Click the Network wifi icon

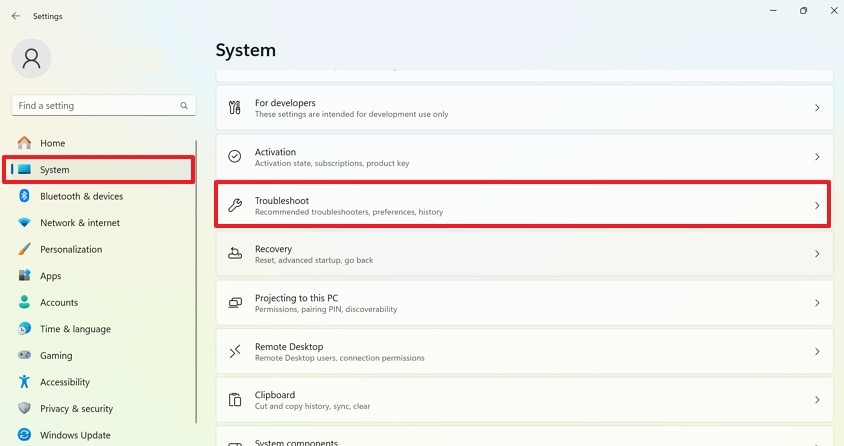pos(24,223)
